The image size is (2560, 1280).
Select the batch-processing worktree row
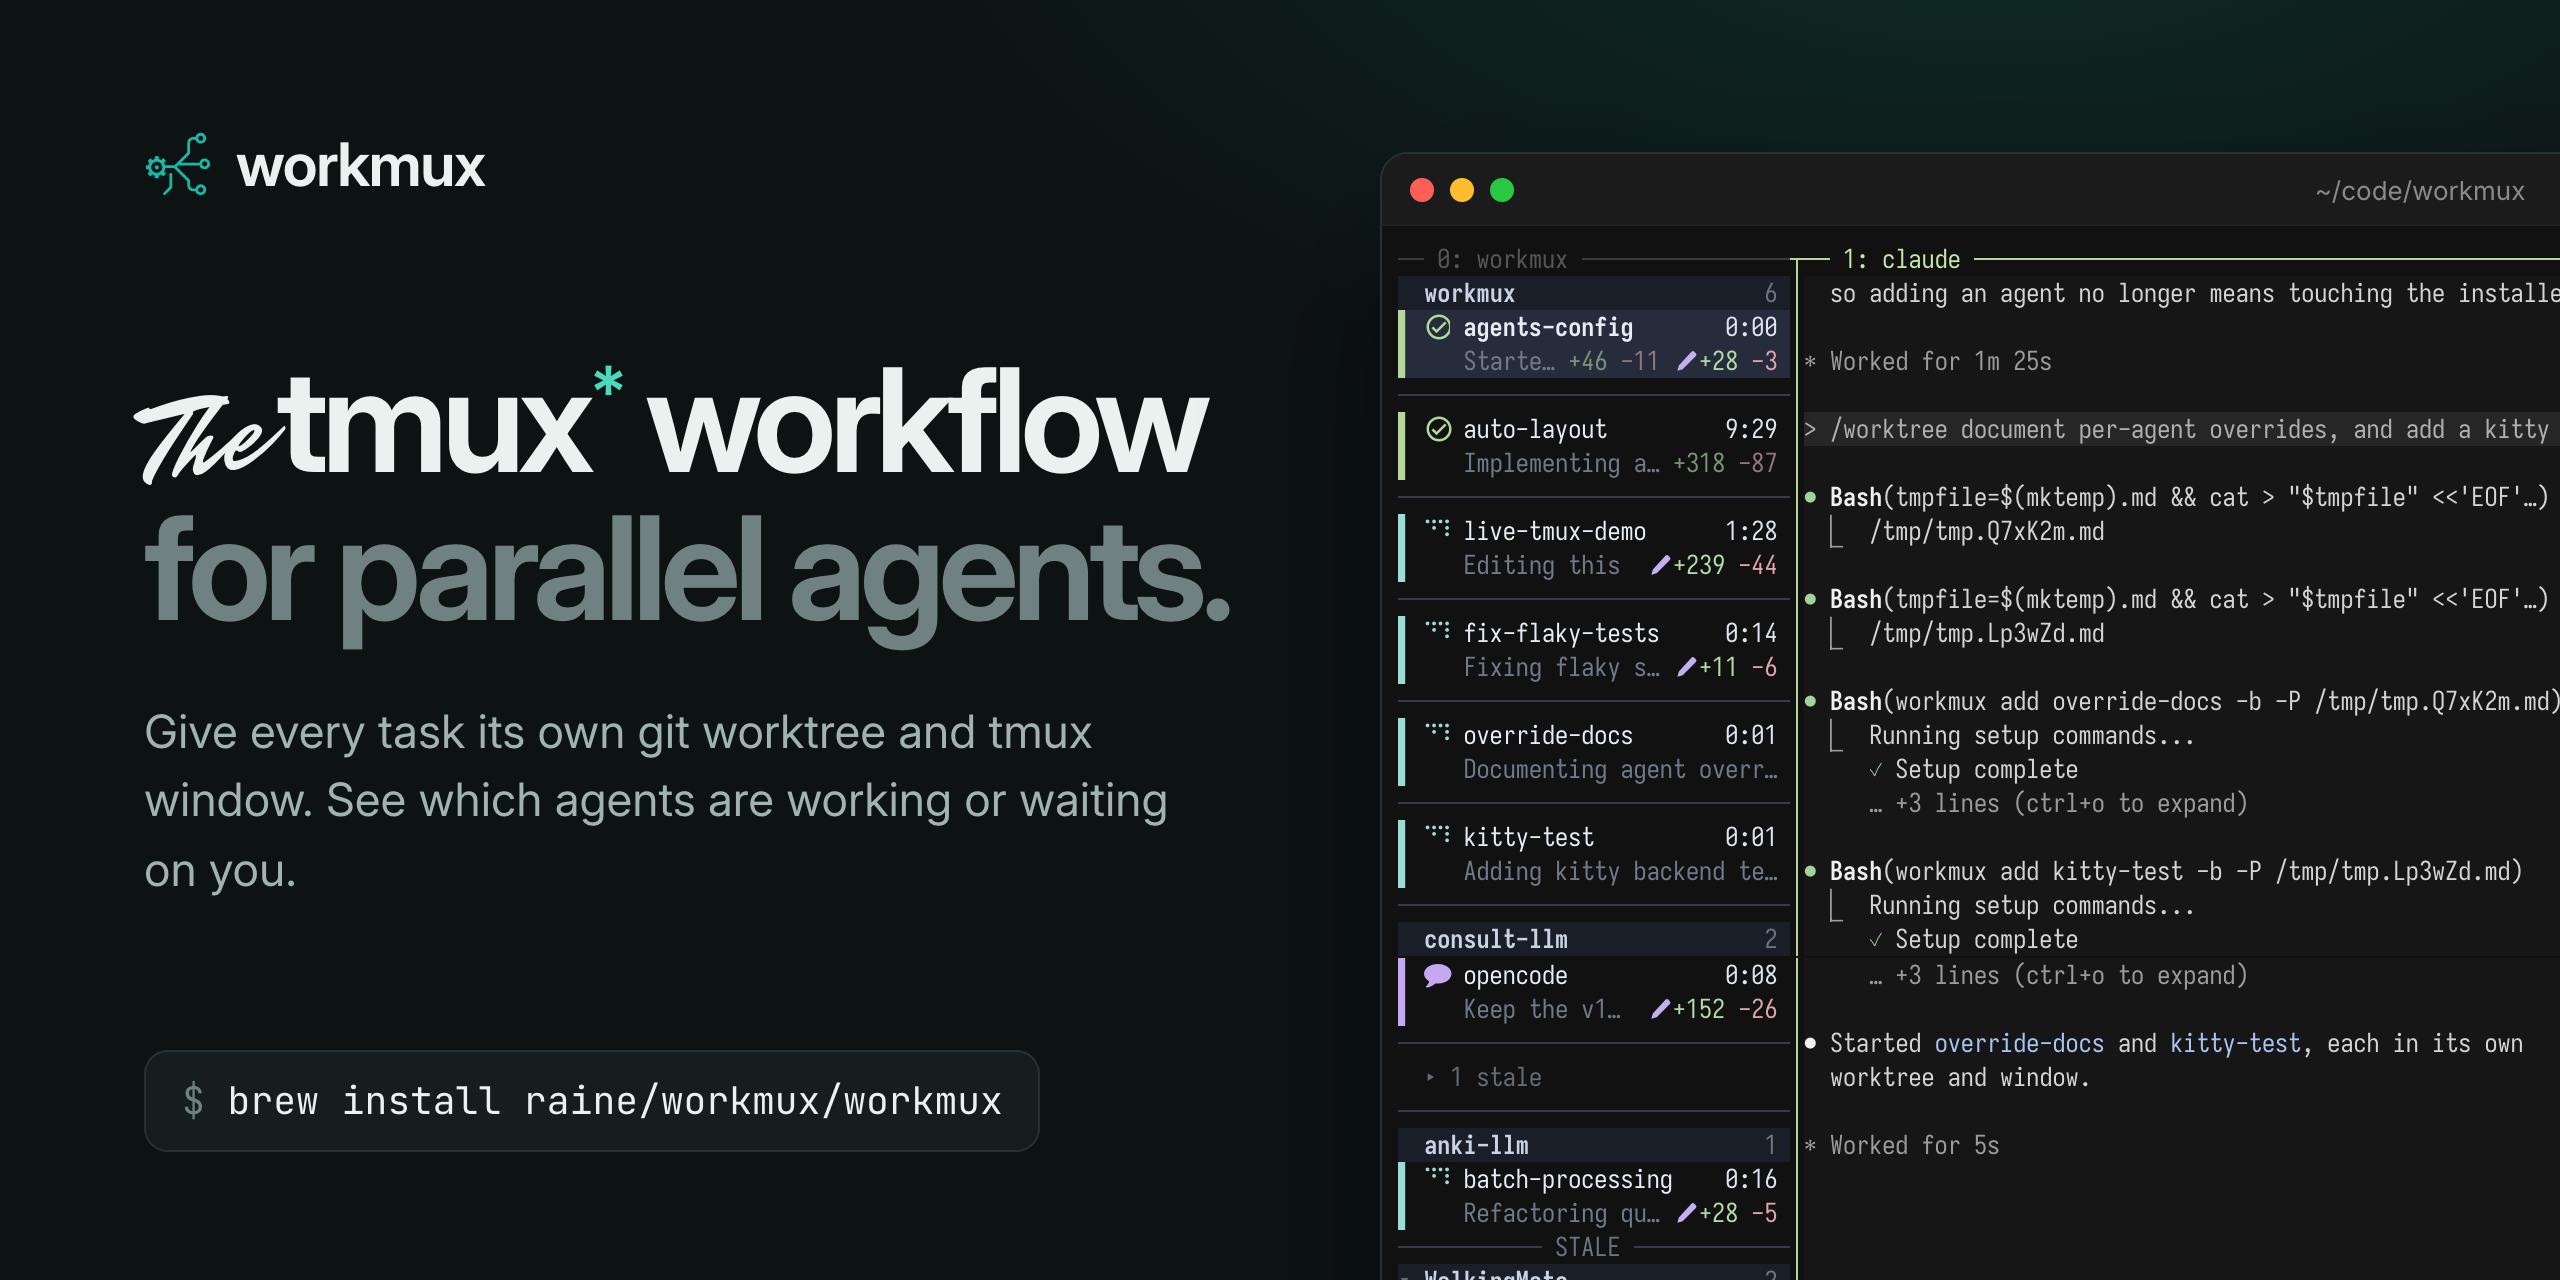point(1594,1196)
